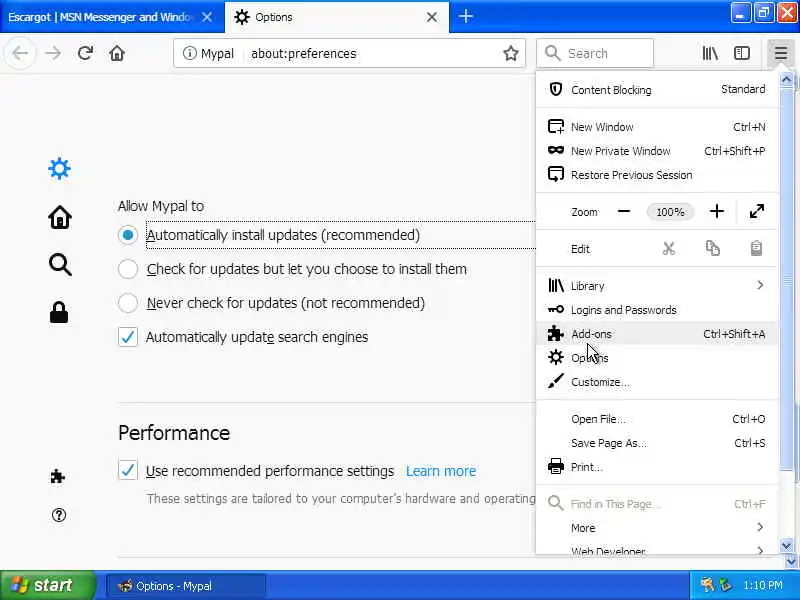Click the Paste clipboard icon

tap(756, 248)
